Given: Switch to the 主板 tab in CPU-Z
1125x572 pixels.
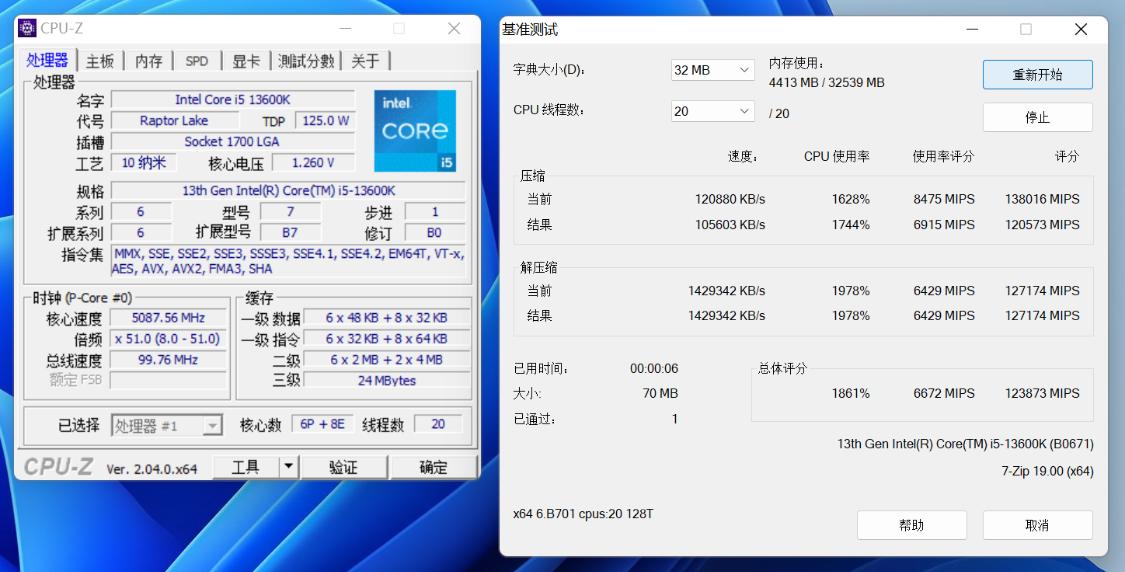Looking at the screenshot, I should (x=100, y=61).
